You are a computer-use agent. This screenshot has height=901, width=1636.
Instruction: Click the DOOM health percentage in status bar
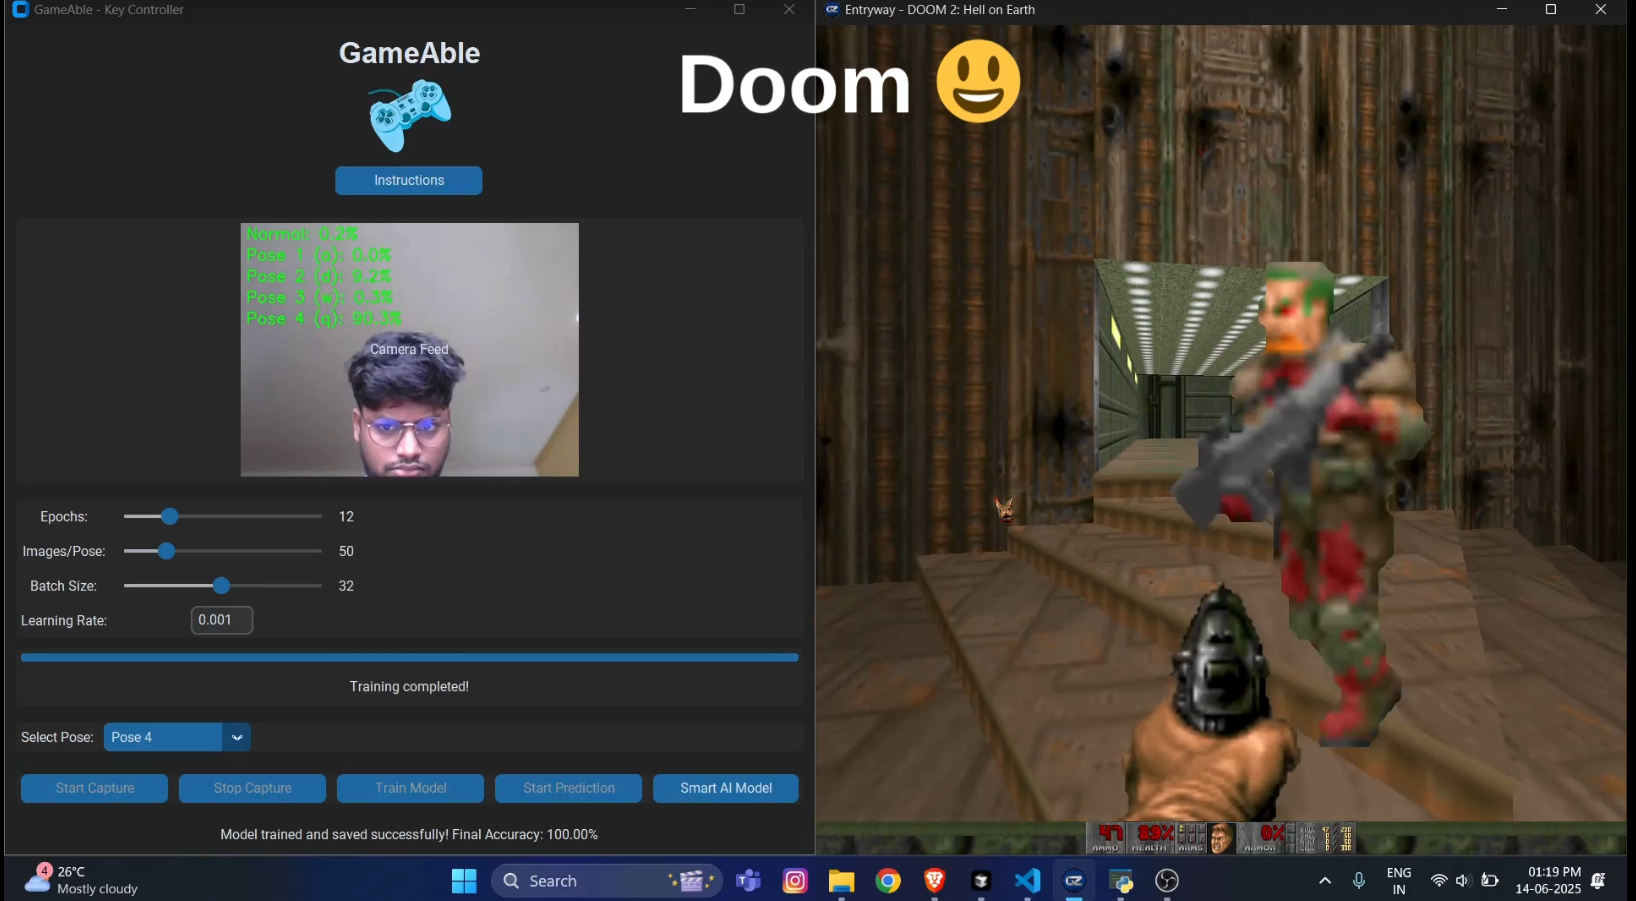1154,833
